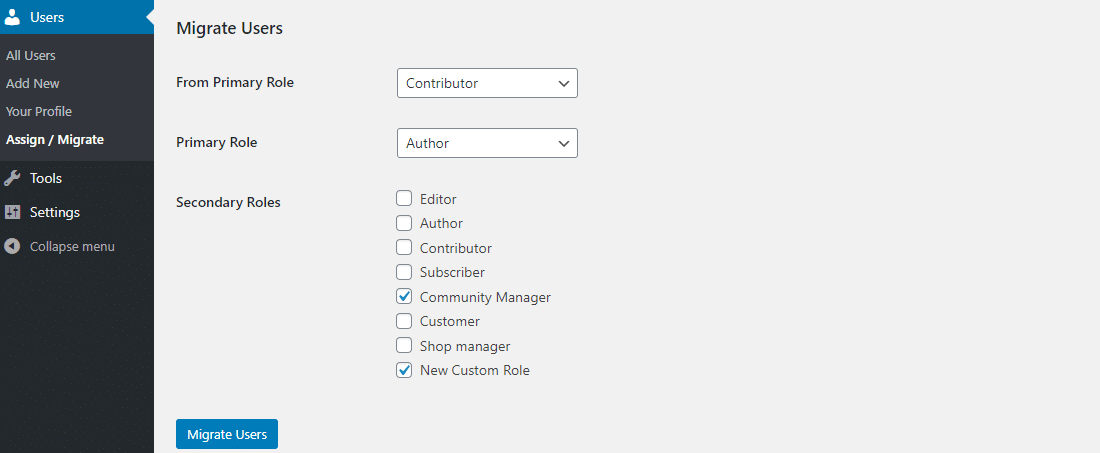The image size is (1100, 453).
Task: Click the Migrate Users button
Action: (x=227, y=434)
